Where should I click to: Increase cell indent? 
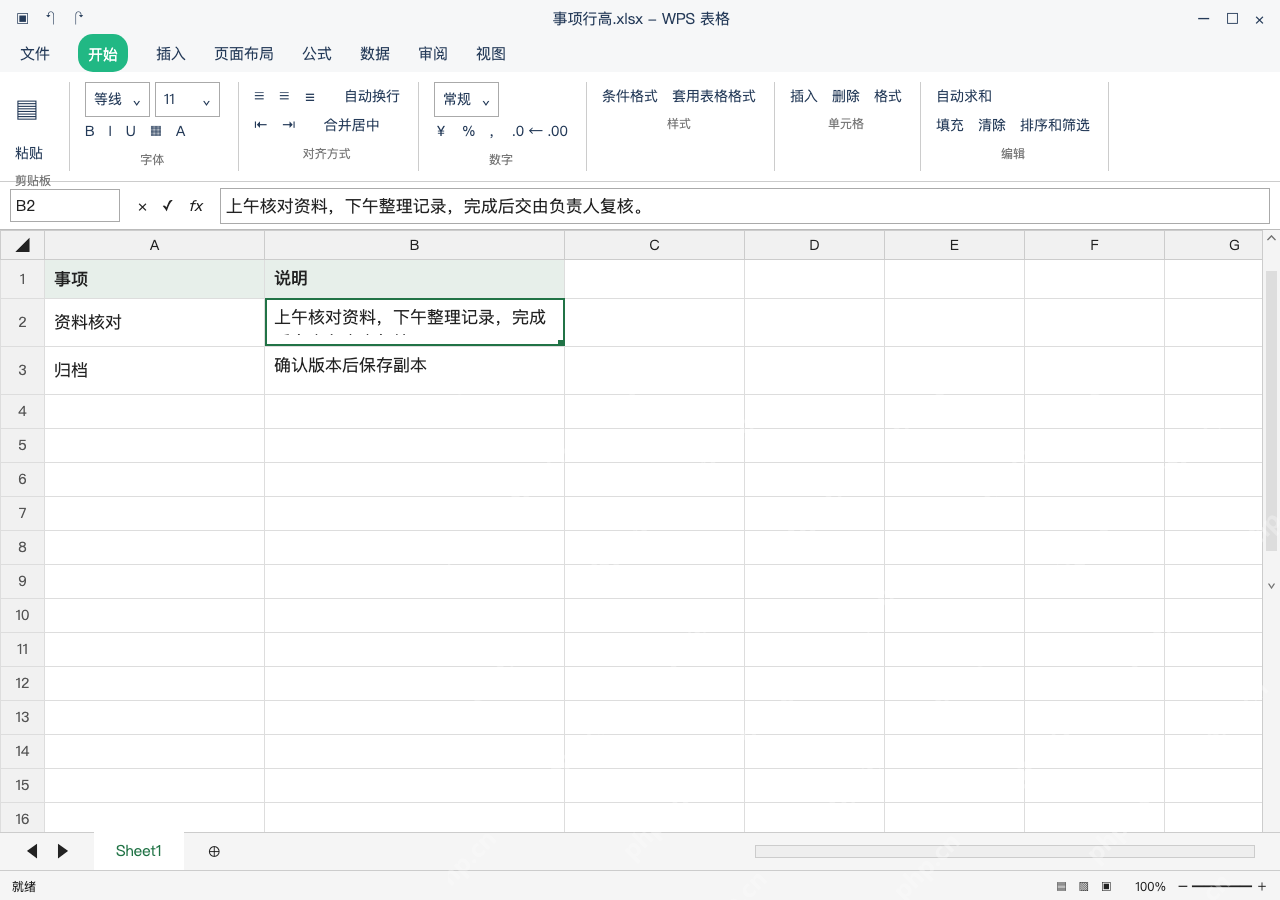[289, 125]
